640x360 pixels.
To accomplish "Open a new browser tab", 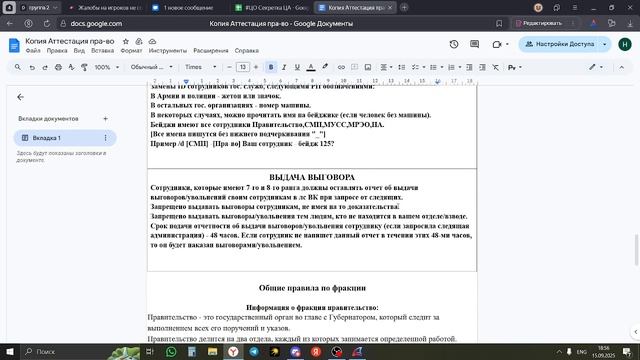I will (x=404, y=7).
